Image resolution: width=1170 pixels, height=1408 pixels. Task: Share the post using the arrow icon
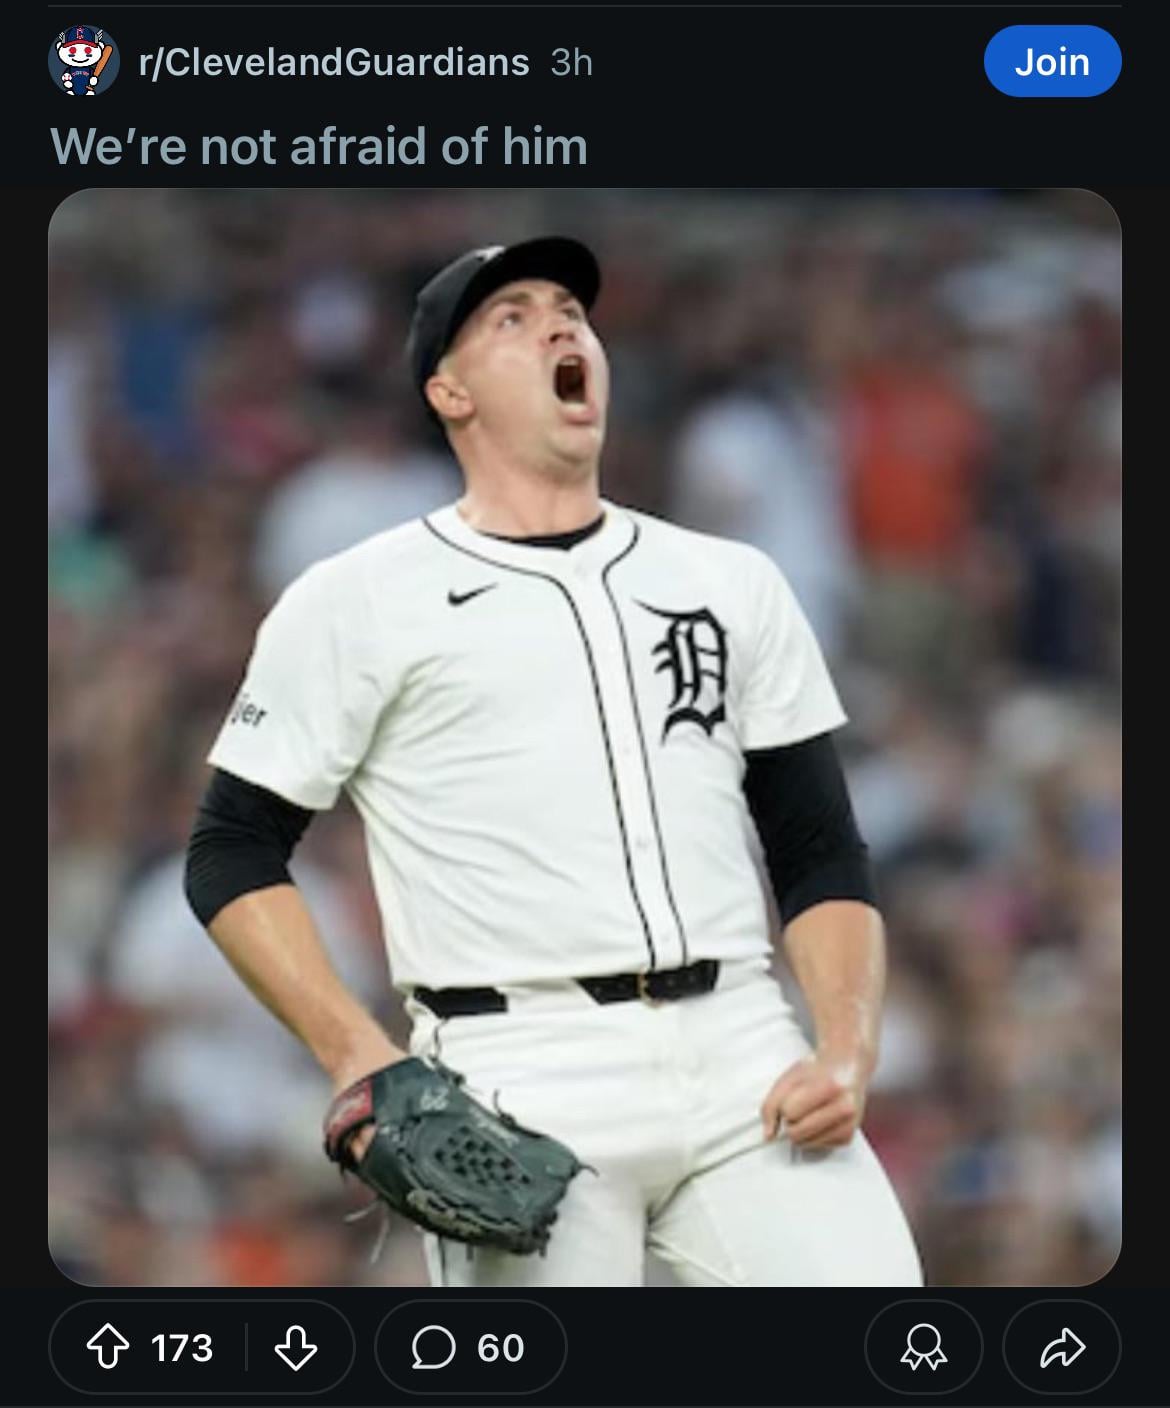pyautogui.click(x=1062, y=1348)
